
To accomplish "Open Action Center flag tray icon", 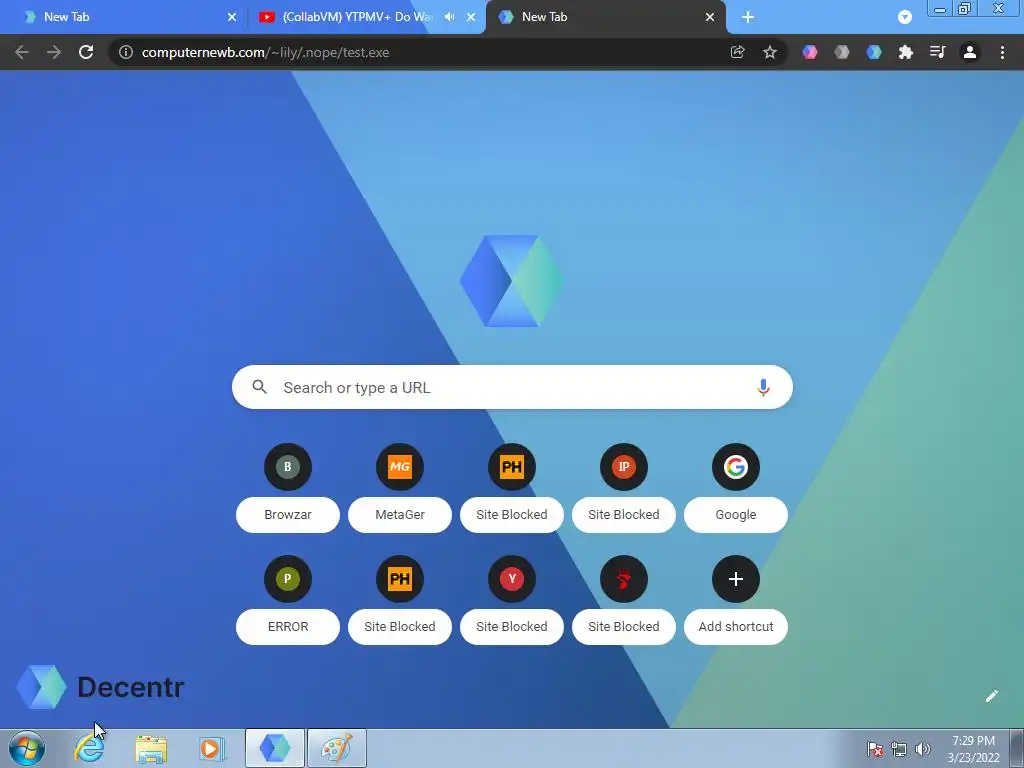I will (875, 749).
